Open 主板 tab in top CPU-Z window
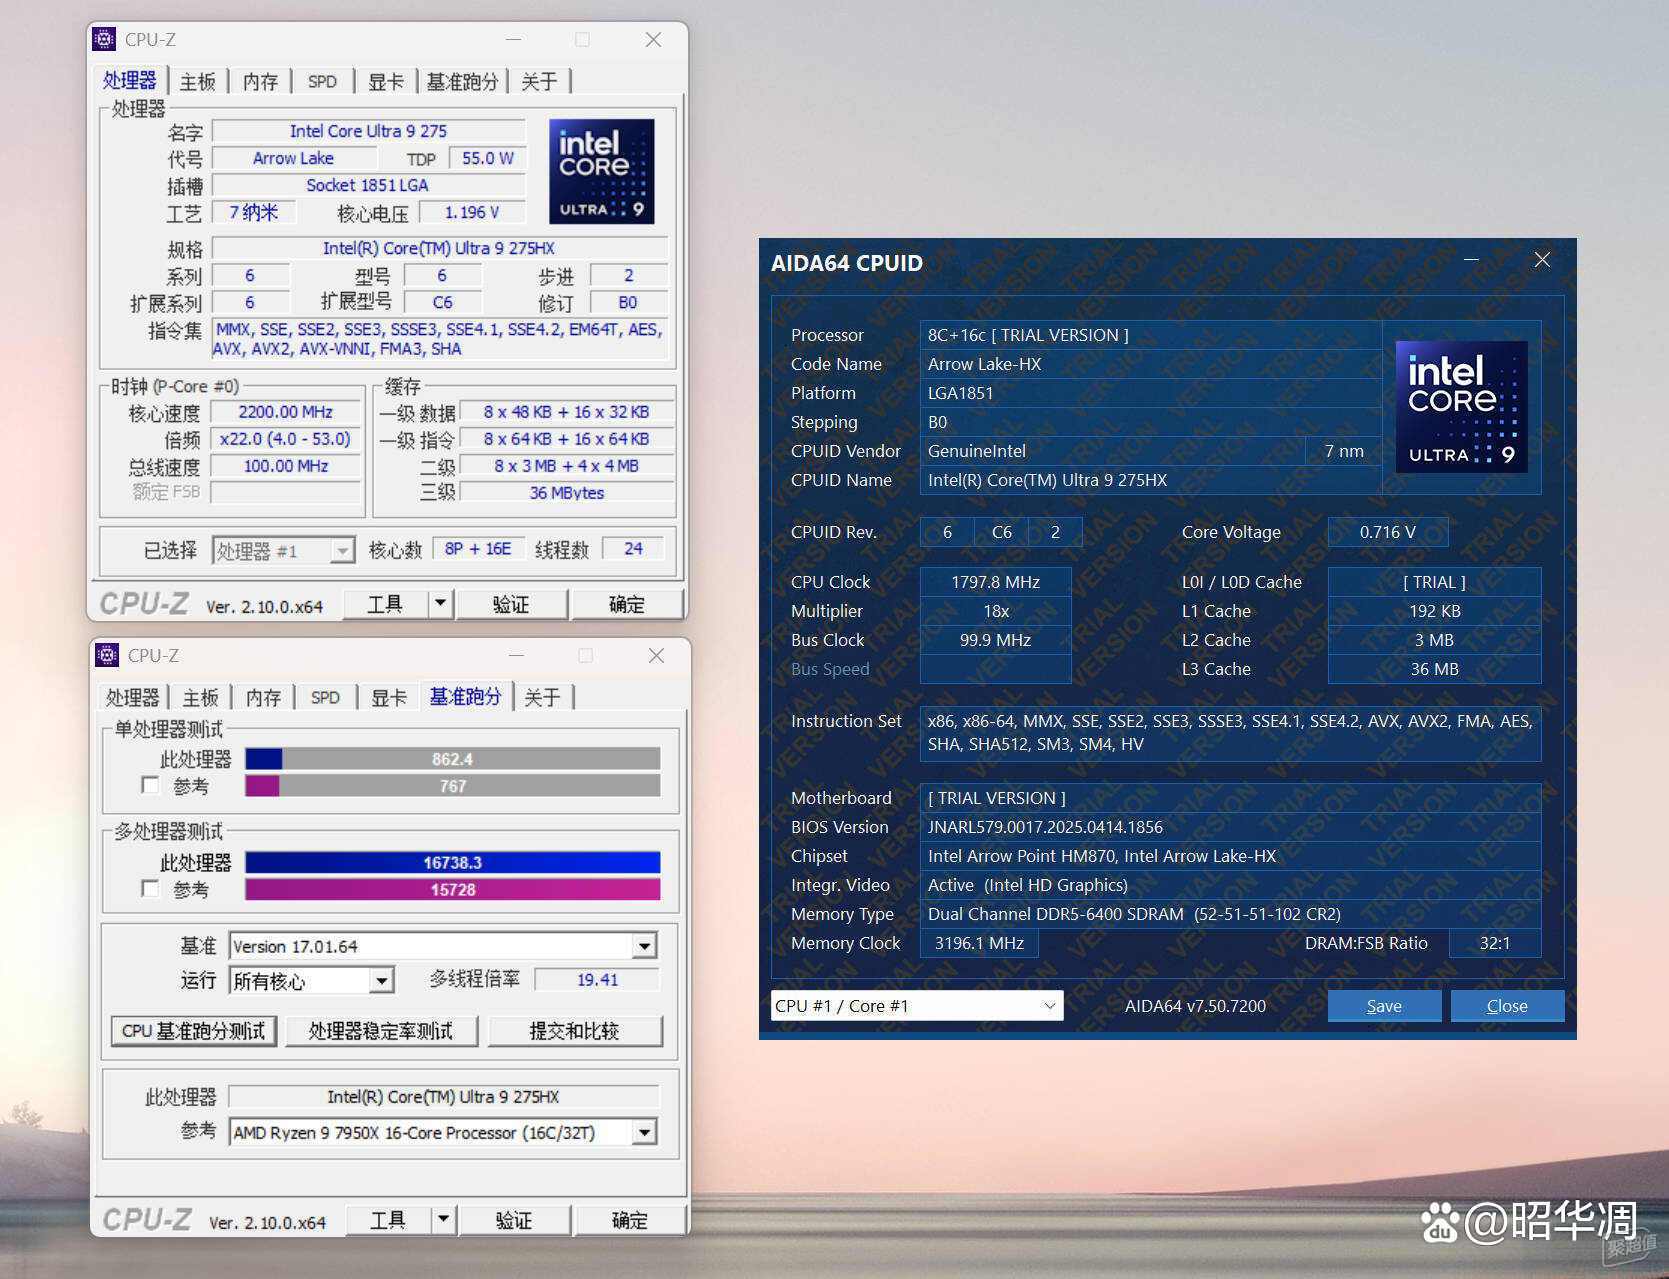Viewport: 1669px width, 1279px height. tap(198, 81)
